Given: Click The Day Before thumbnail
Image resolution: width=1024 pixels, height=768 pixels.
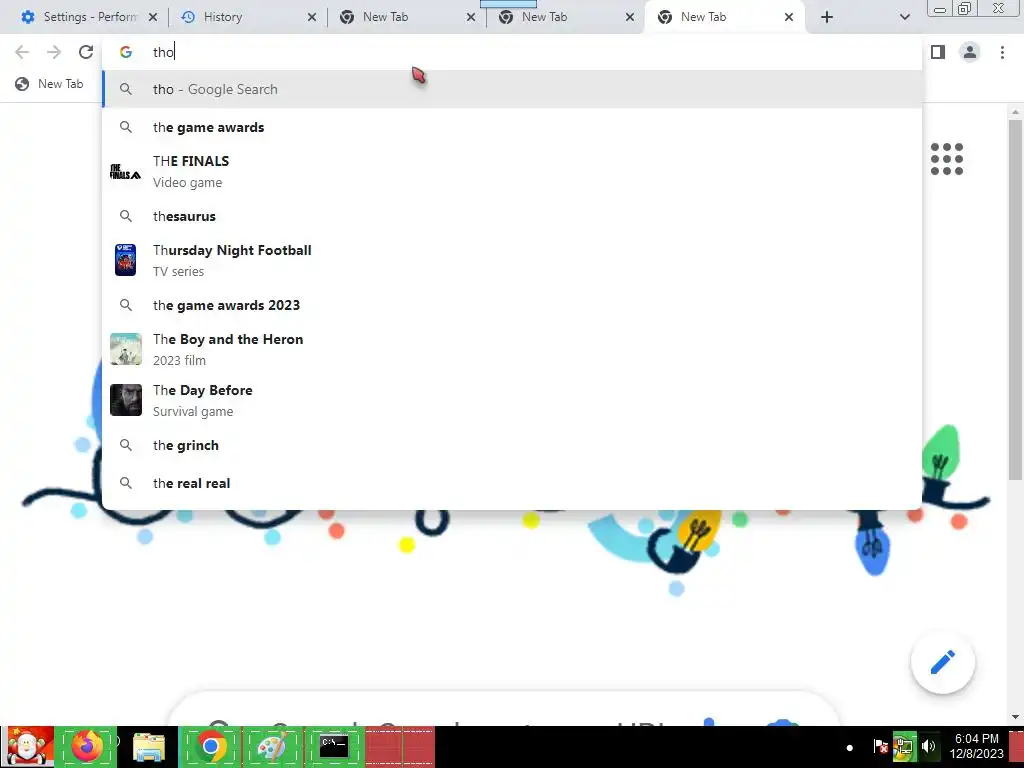Looking at the screenshot, I should coord(125,400).
